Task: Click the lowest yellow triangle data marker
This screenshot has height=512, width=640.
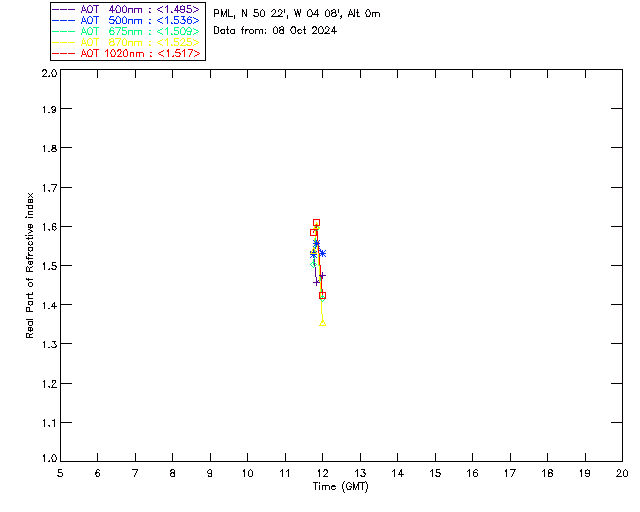Action: tap(322, 323)
